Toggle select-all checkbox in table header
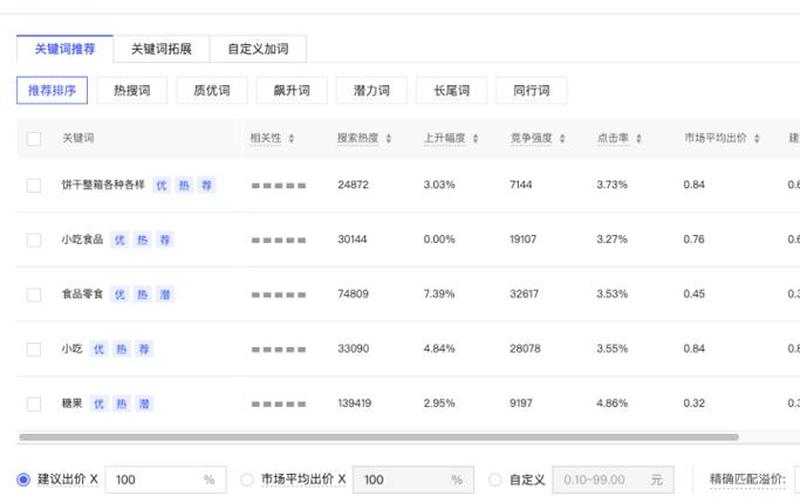Image resolution: width=800 pixels, height=500 pixels. pyautogui.click(x=34, y=139)
